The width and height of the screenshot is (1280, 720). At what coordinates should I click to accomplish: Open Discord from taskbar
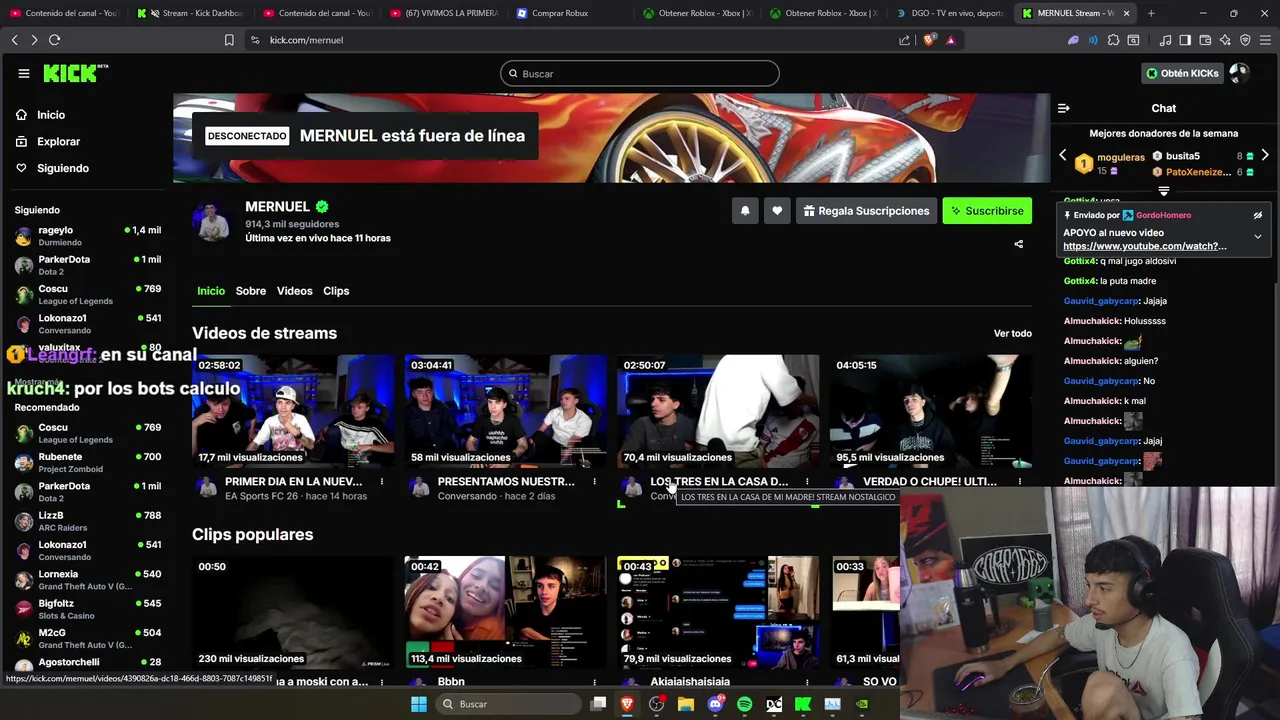point(715,704)
